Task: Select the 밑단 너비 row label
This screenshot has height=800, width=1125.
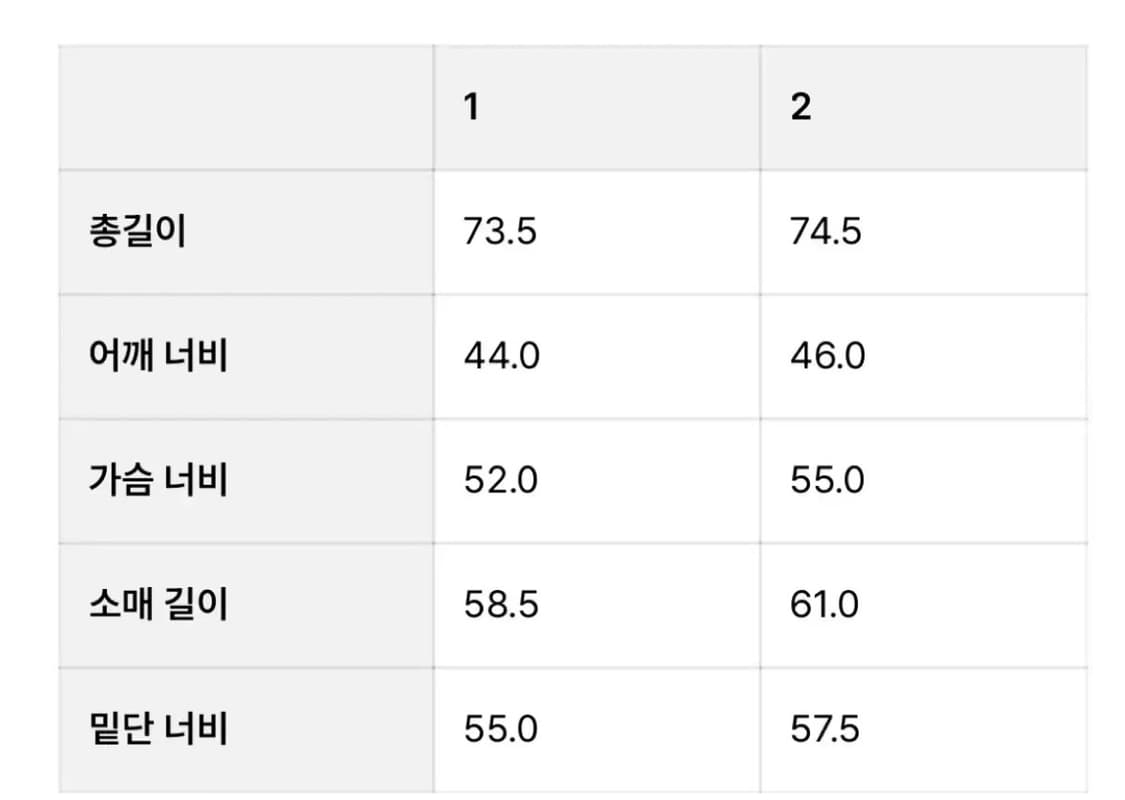Action: [158, 729]
